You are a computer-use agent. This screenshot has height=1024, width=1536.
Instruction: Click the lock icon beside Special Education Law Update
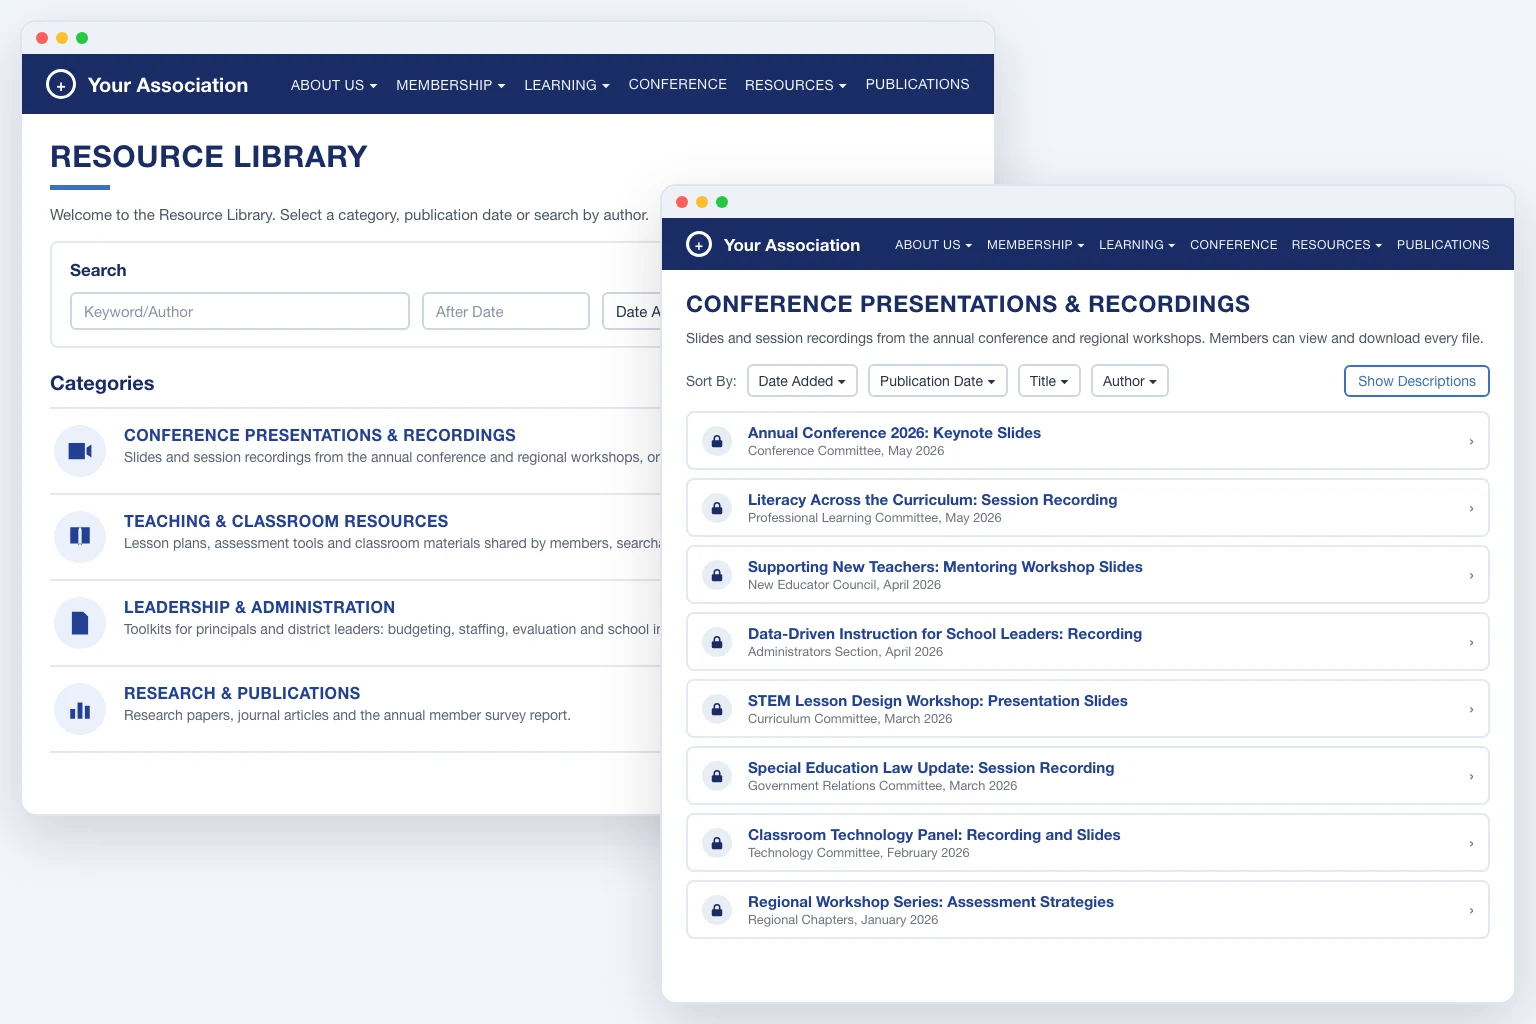pyautogui.click(x=717, y=776)
